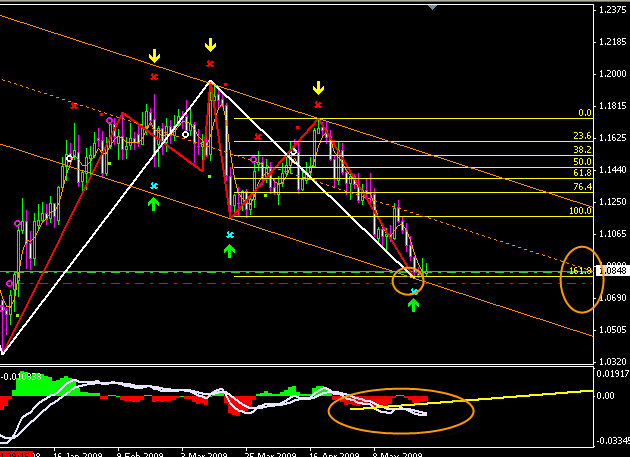Viewport: 630px width, 457px height.
Task: Select the yellow trendline in the indicator window
Action: point(471,400)
